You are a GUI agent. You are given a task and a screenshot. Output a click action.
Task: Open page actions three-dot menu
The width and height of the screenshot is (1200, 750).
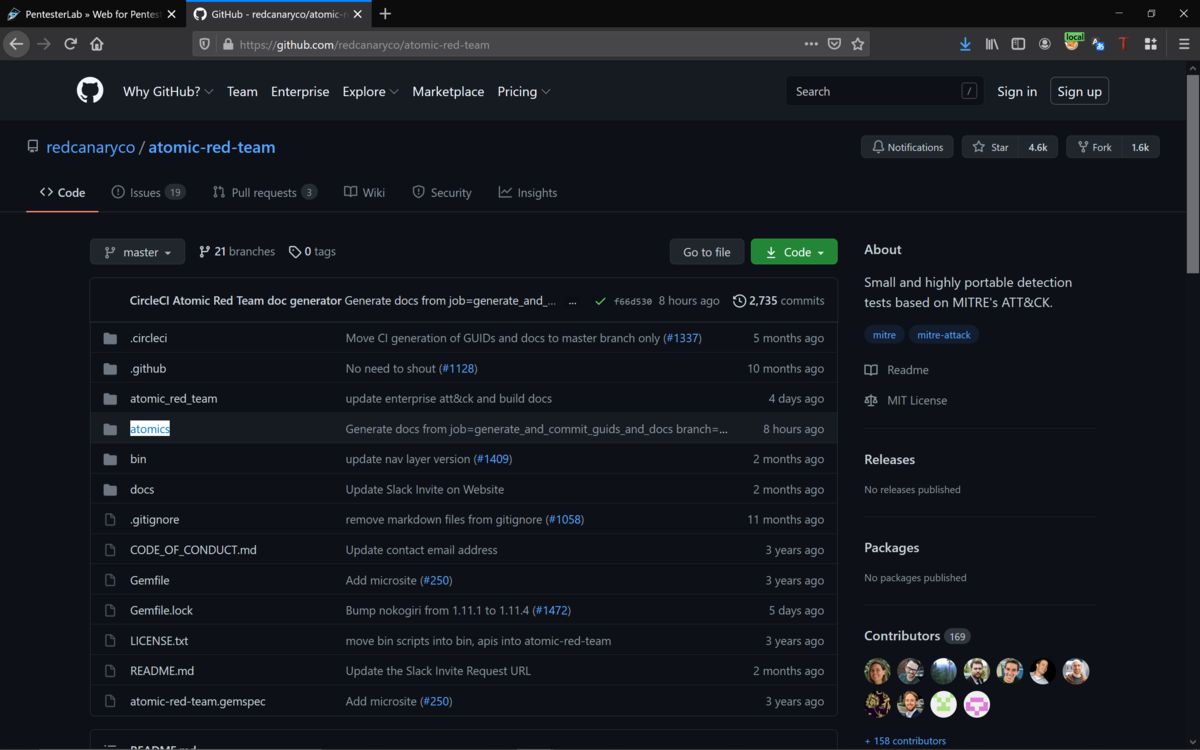click(811, 44)
